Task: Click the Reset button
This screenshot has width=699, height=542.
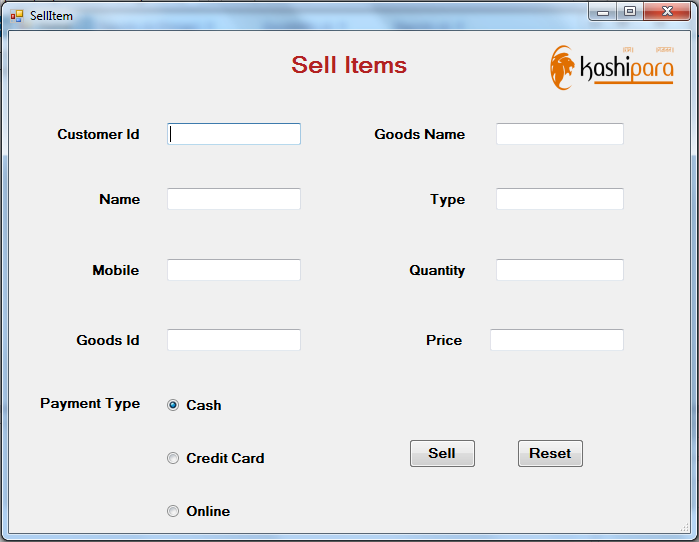Action: [550, 453]
